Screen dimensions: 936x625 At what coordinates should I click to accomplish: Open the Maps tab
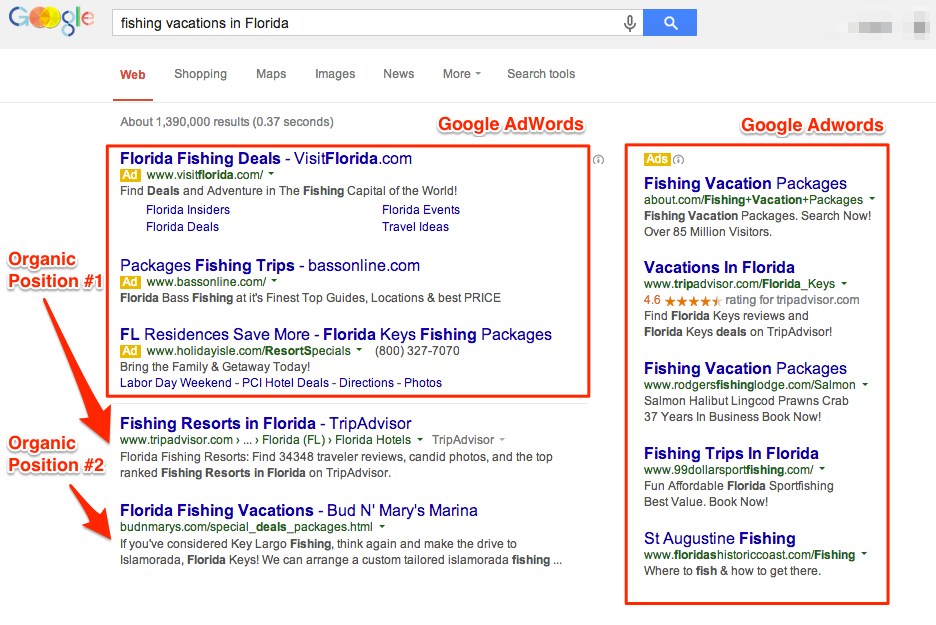coord(271,74)
